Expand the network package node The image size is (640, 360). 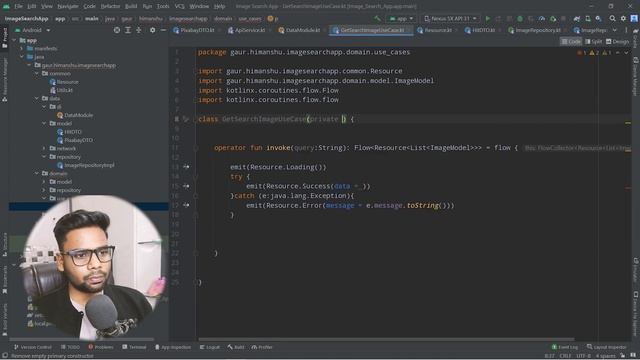pyautogui.click(x=44, y=149)
